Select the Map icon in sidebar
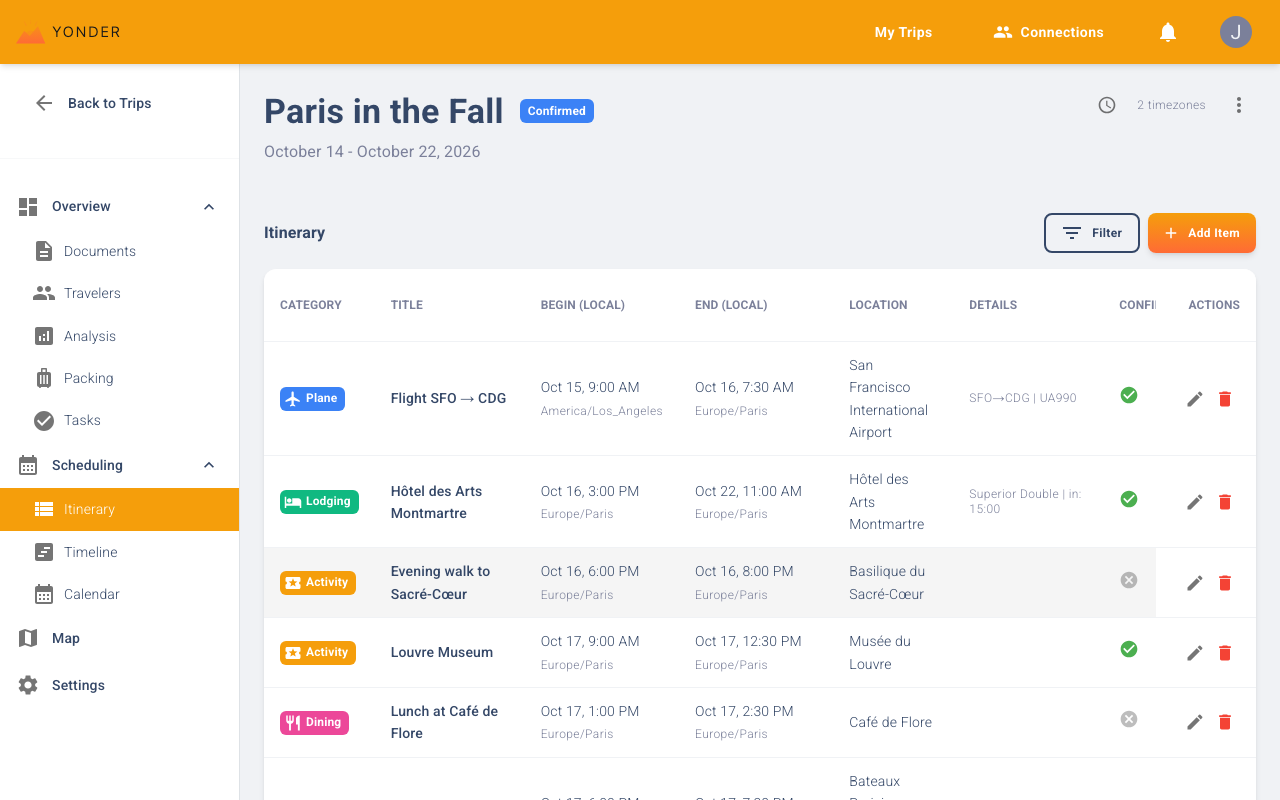Image resolution: width=1280 pixels, height=800 pixels. point(27,638)
